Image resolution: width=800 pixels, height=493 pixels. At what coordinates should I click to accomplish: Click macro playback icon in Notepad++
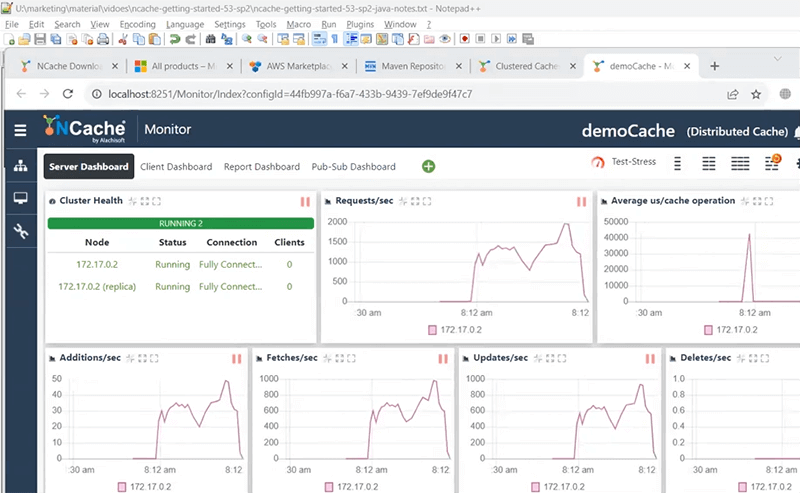(496, 39)
